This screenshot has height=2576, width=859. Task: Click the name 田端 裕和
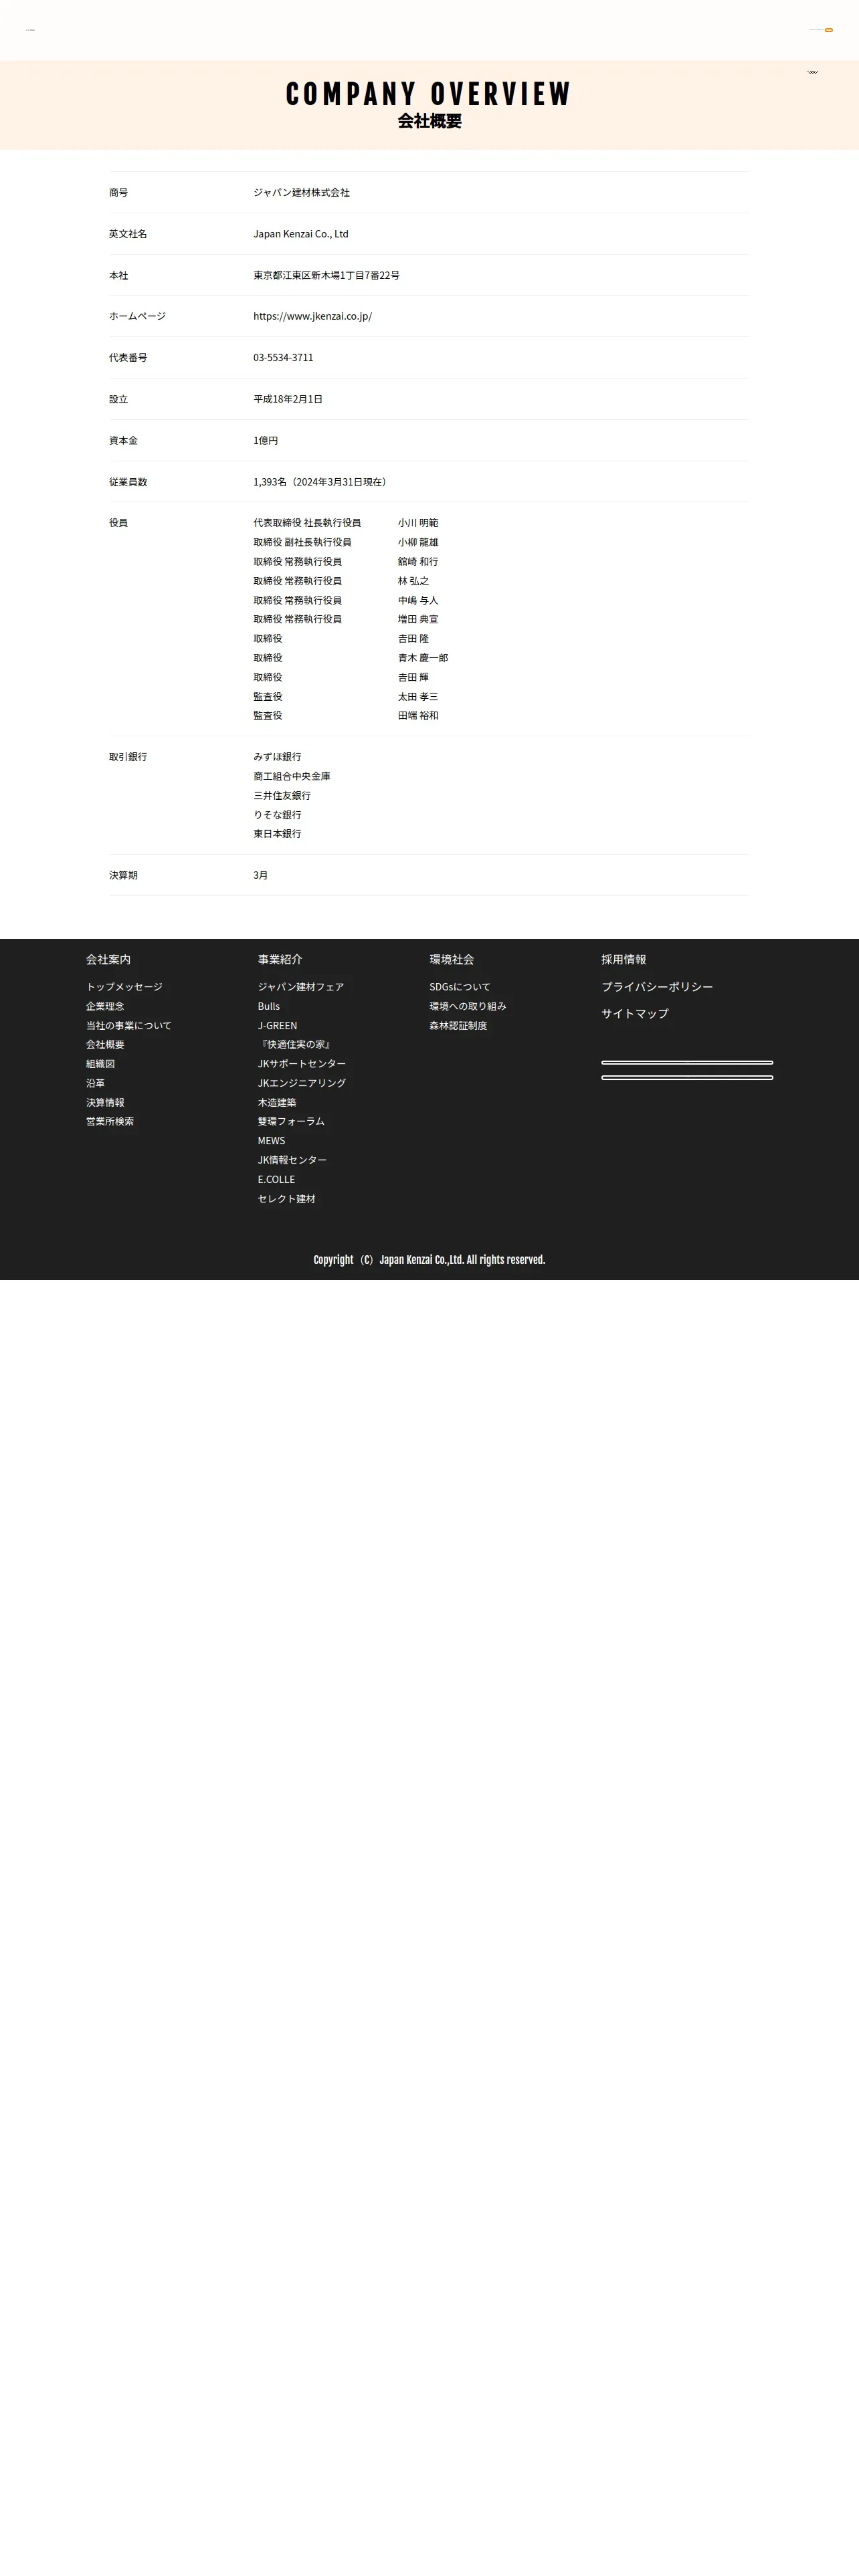[418, 716]
